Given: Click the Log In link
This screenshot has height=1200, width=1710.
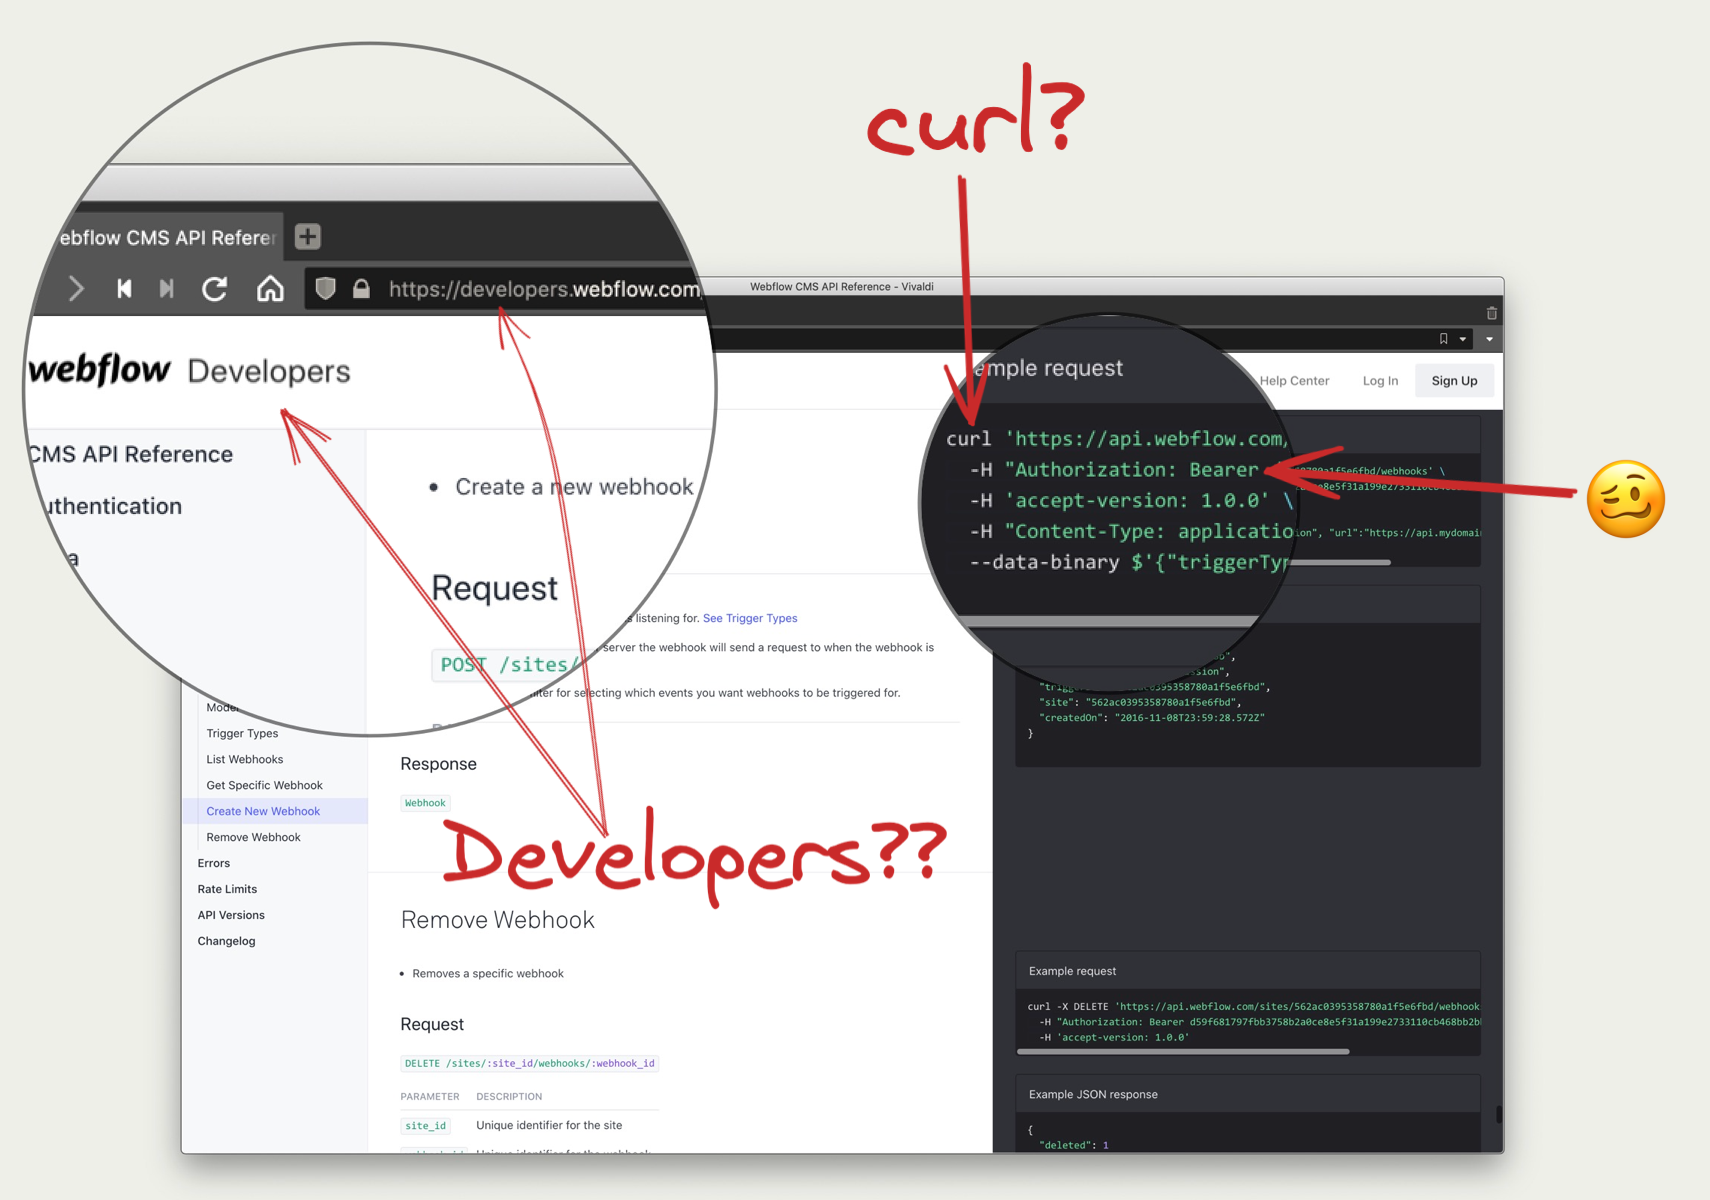Looking at the screenshot, I should coord(1380,381).
